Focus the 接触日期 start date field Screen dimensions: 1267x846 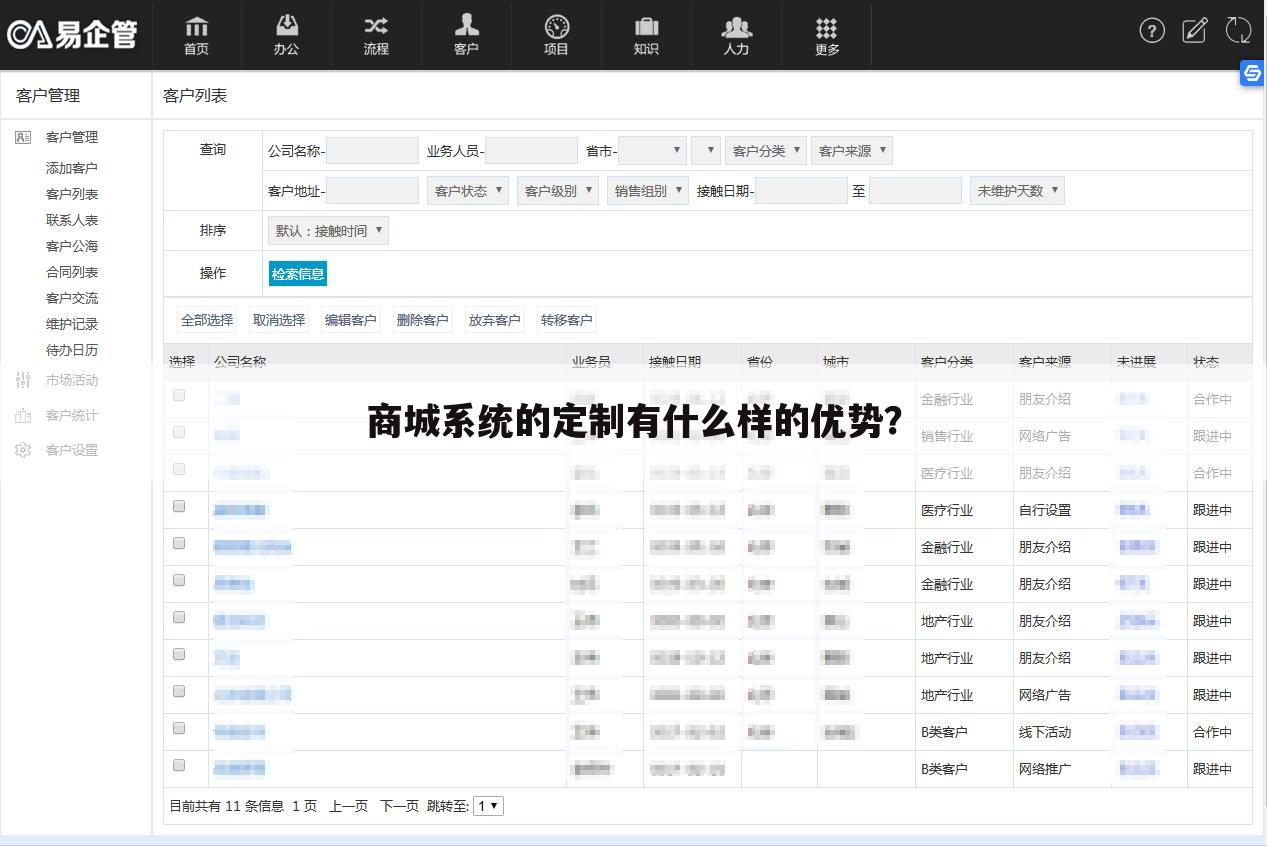(801, 191)
